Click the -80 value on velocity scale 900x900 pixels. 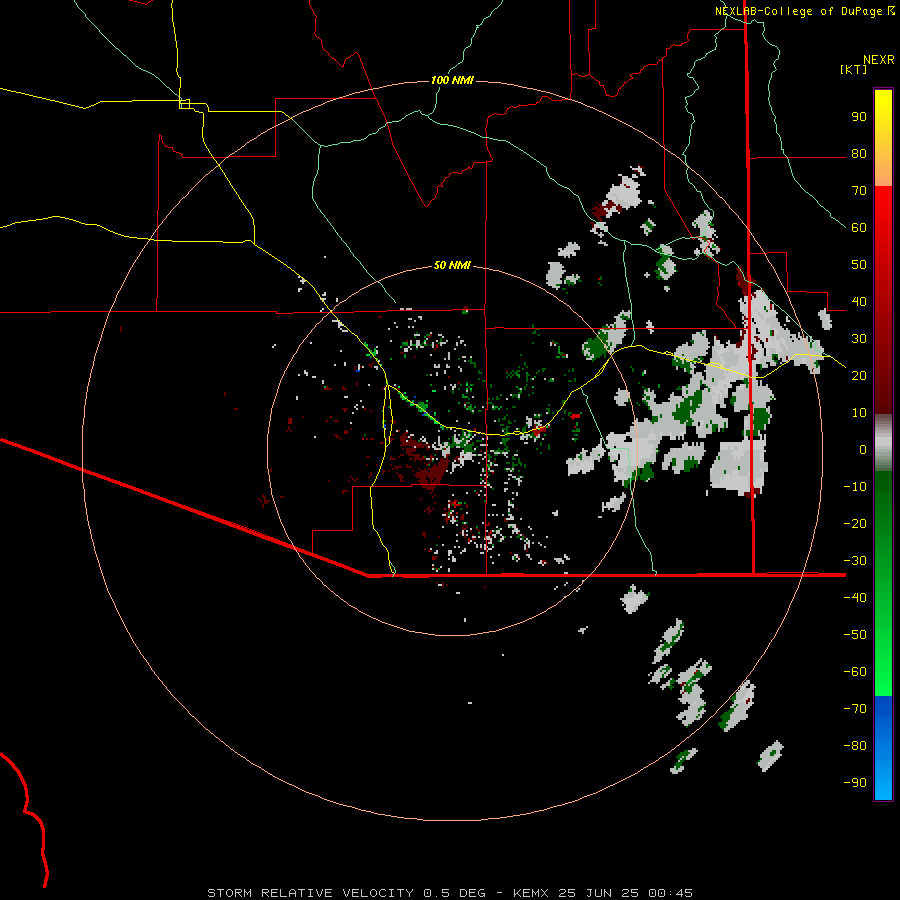(x=855, y=746)
